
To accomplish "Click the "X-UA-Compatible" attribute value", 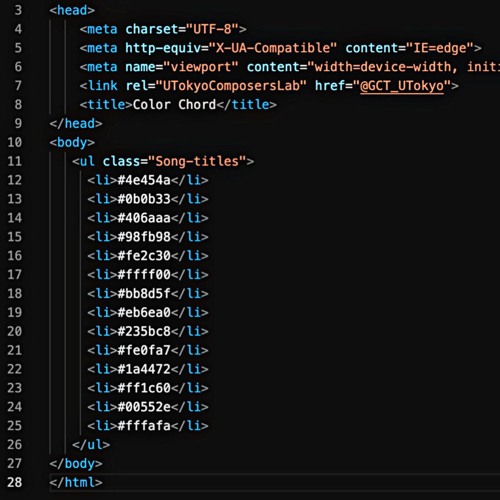I will (273, 48).
